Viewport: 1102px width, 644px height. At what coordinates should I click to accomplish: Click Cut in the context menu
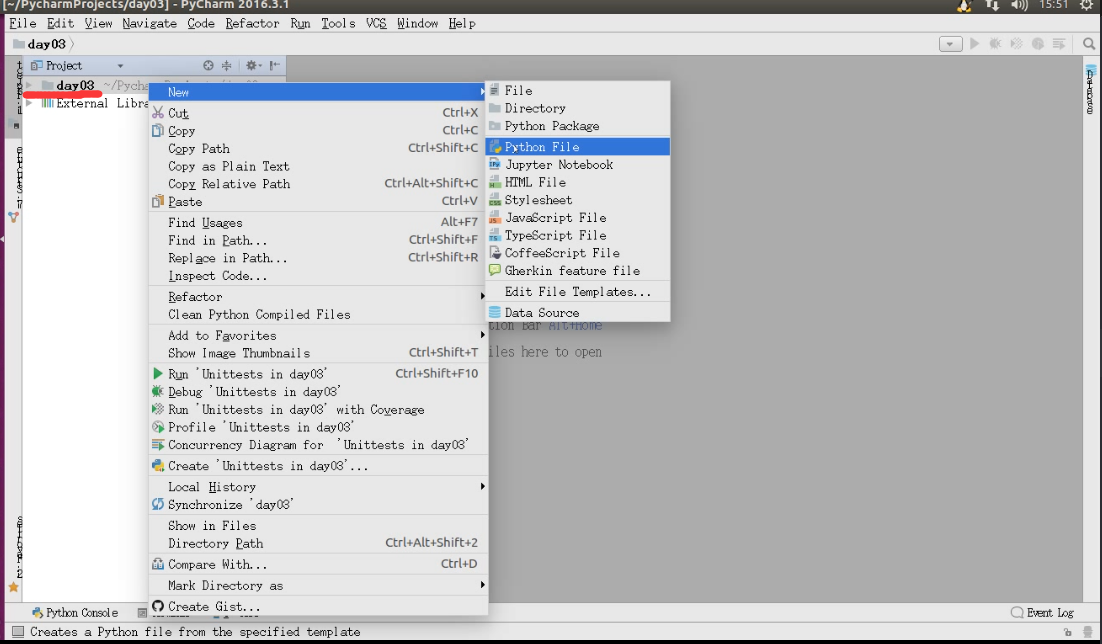coord(318,112)
